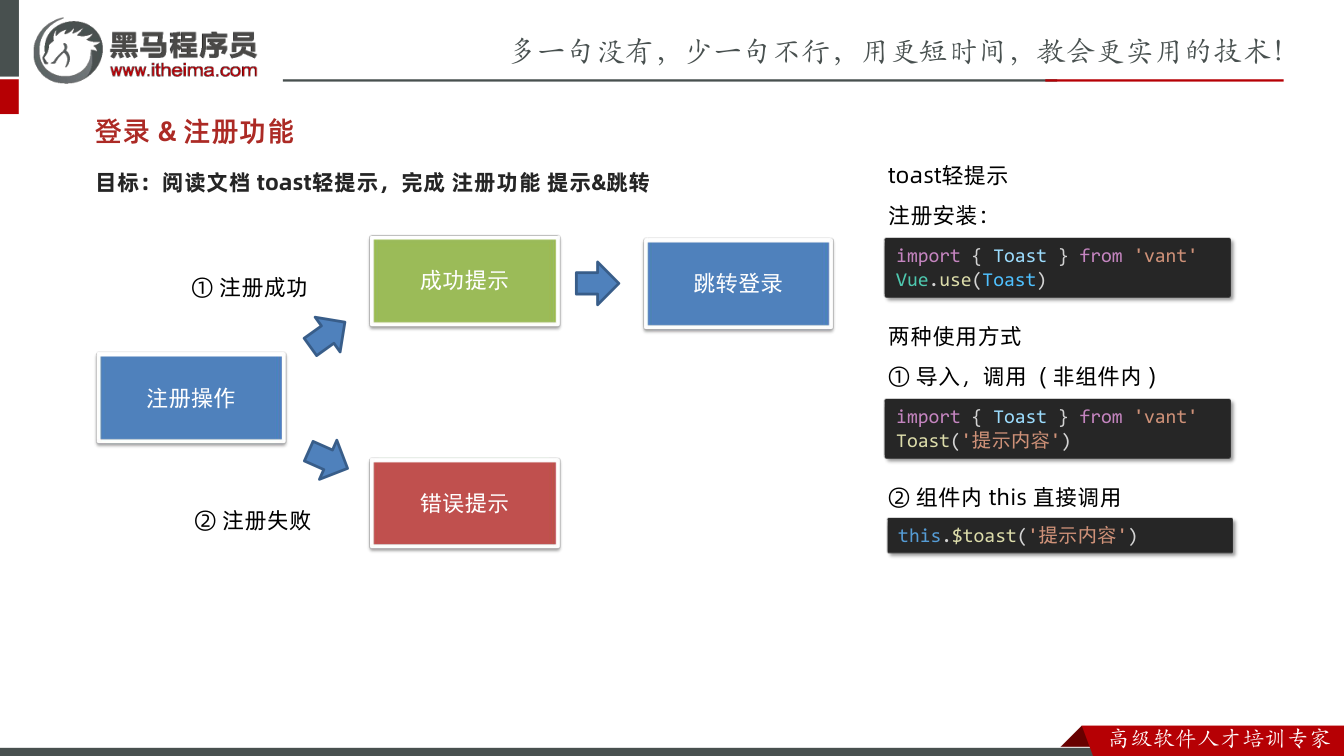The width and height of the screenshot is (1344, 756).
Task: Click the green 成功提示 box
Action: coord(464,281)
